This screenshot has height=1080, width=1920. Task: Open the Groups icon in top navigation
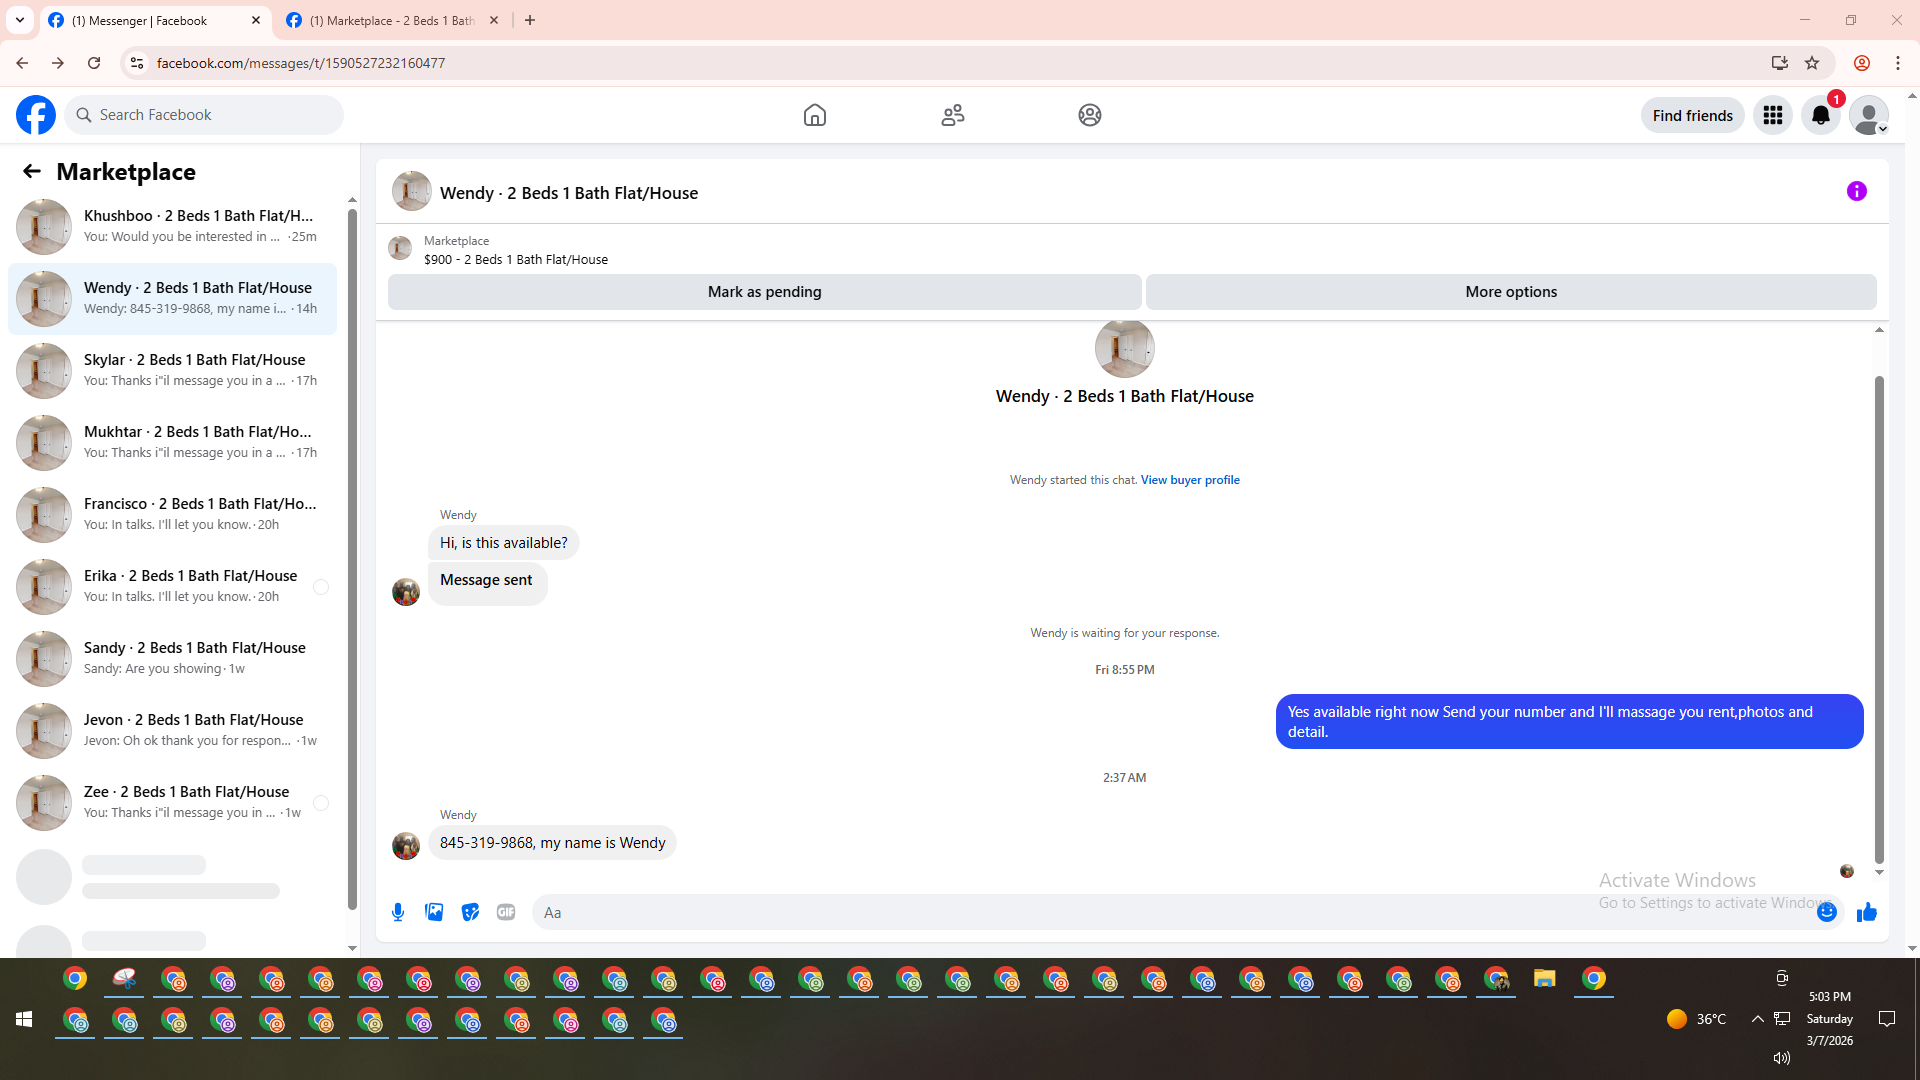click(x=1090, y=115)
